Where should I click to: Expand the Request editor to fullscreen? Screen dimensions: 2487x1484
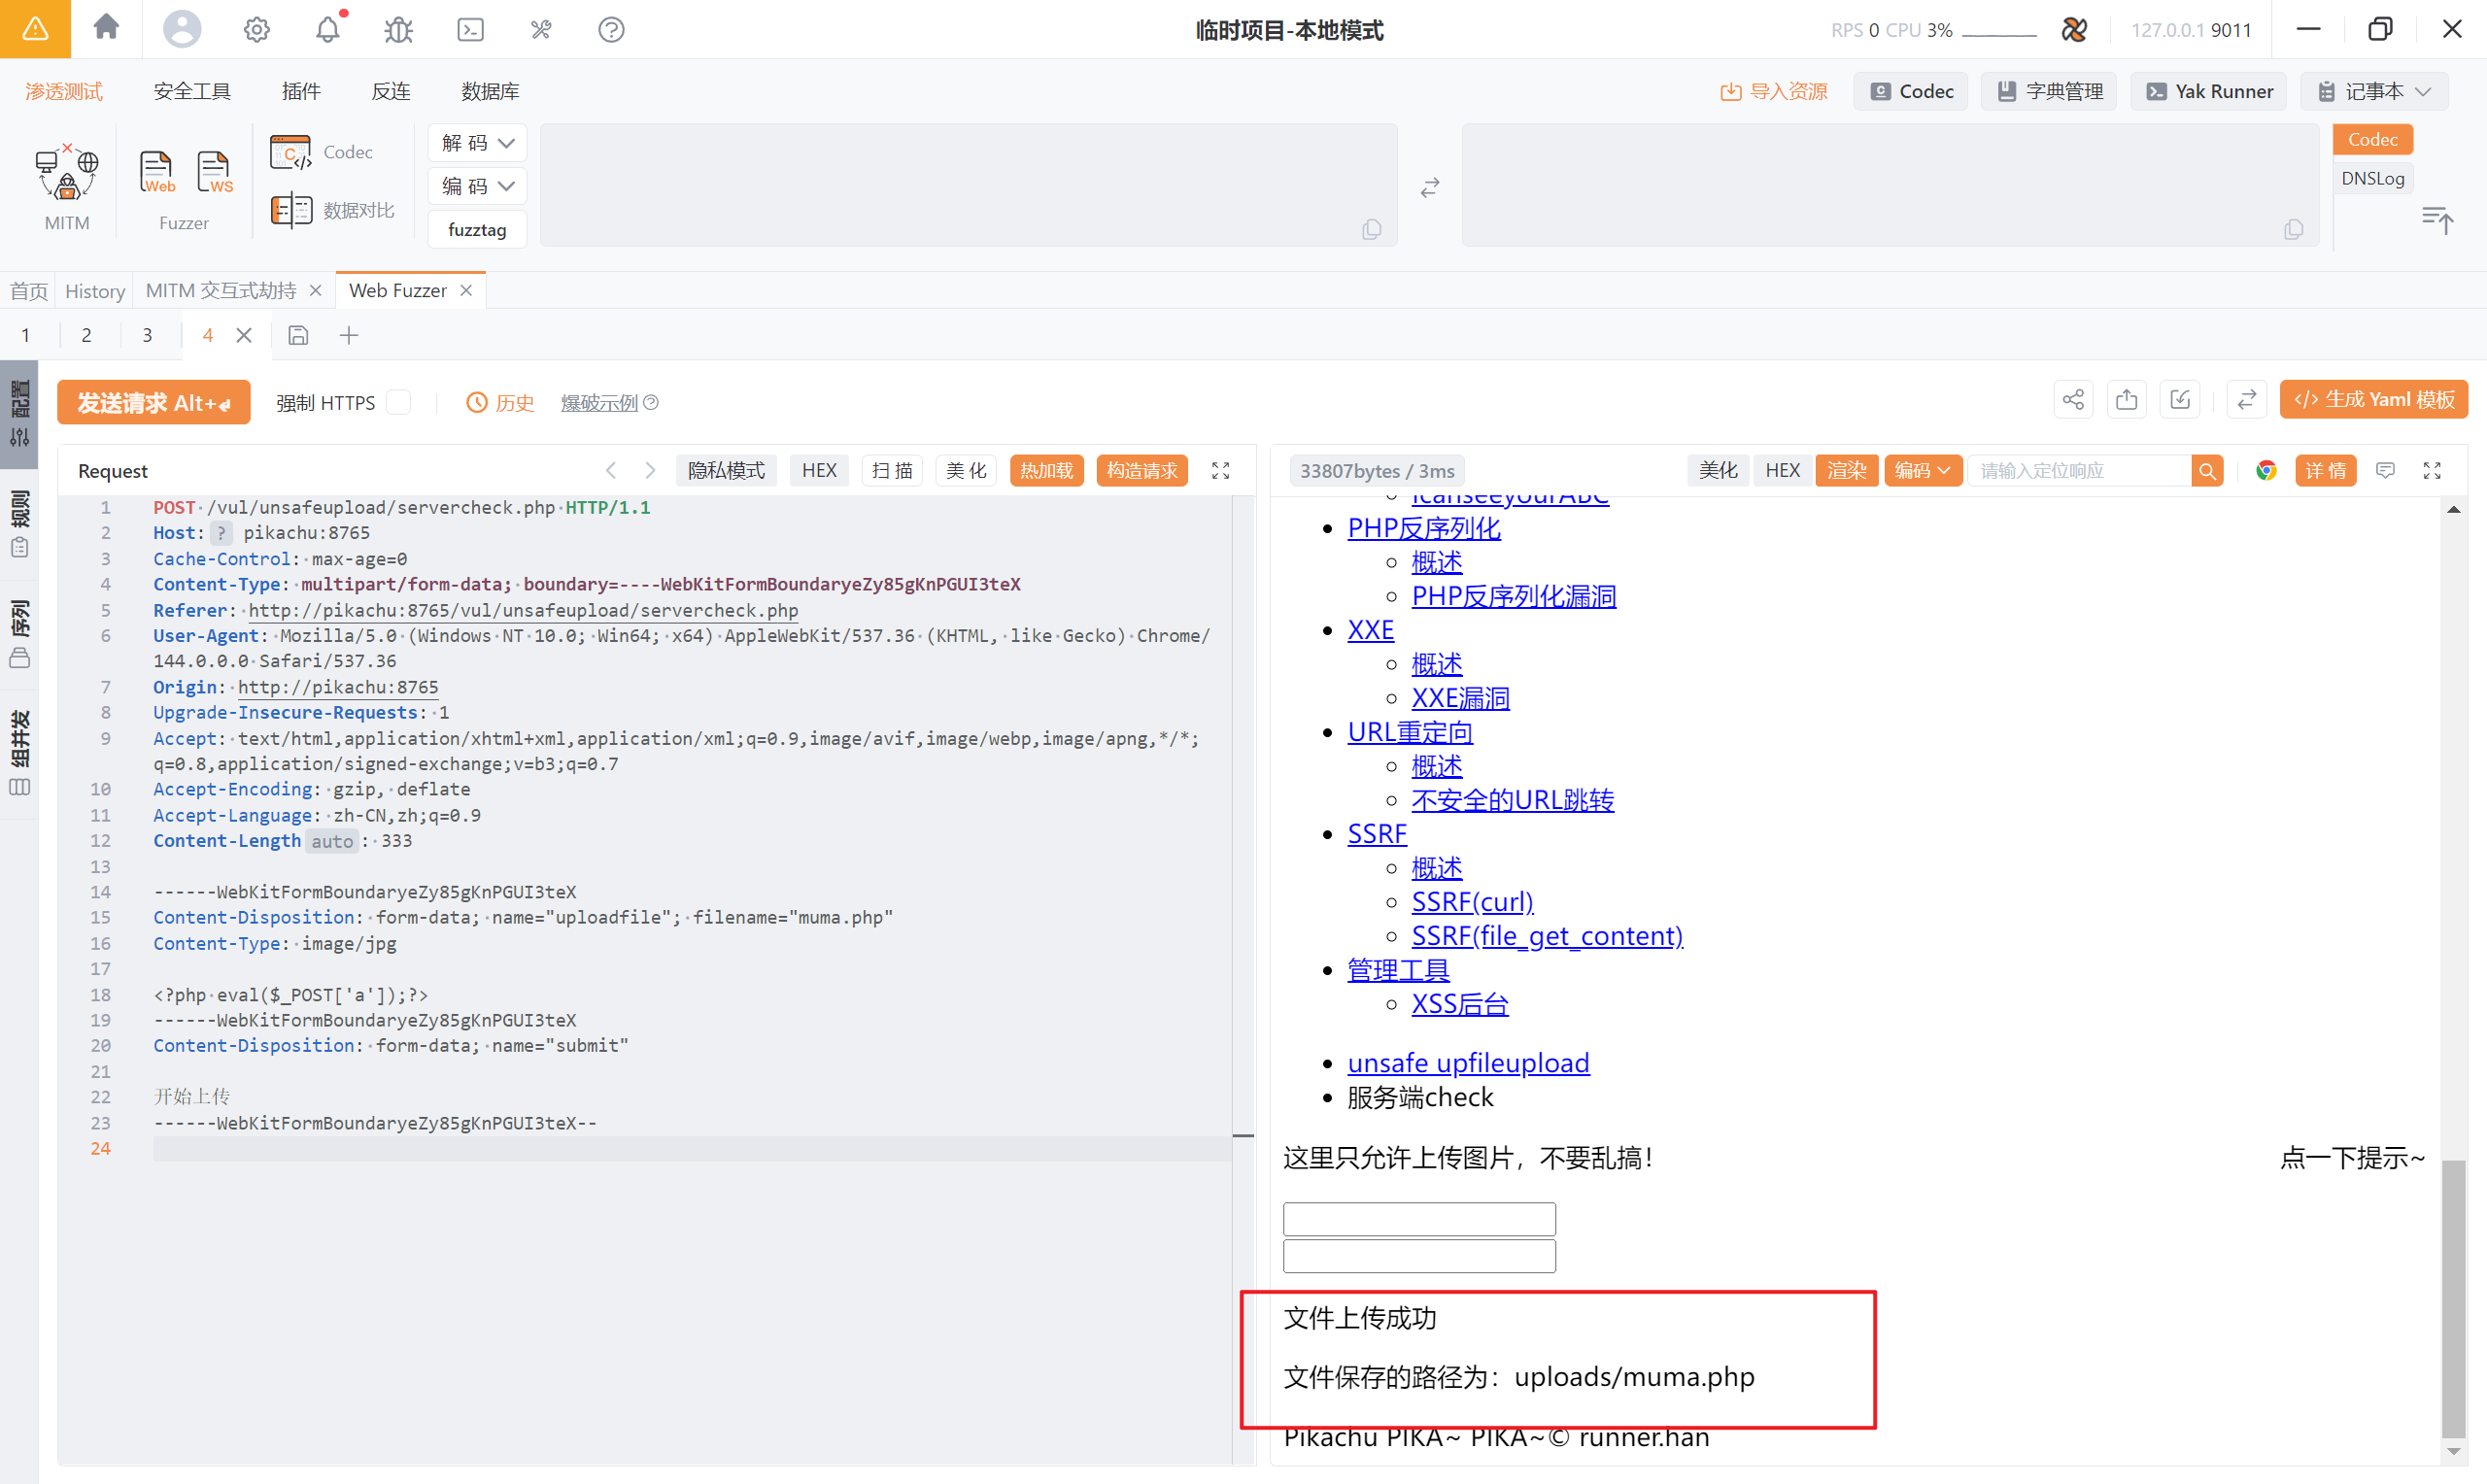1220,470
